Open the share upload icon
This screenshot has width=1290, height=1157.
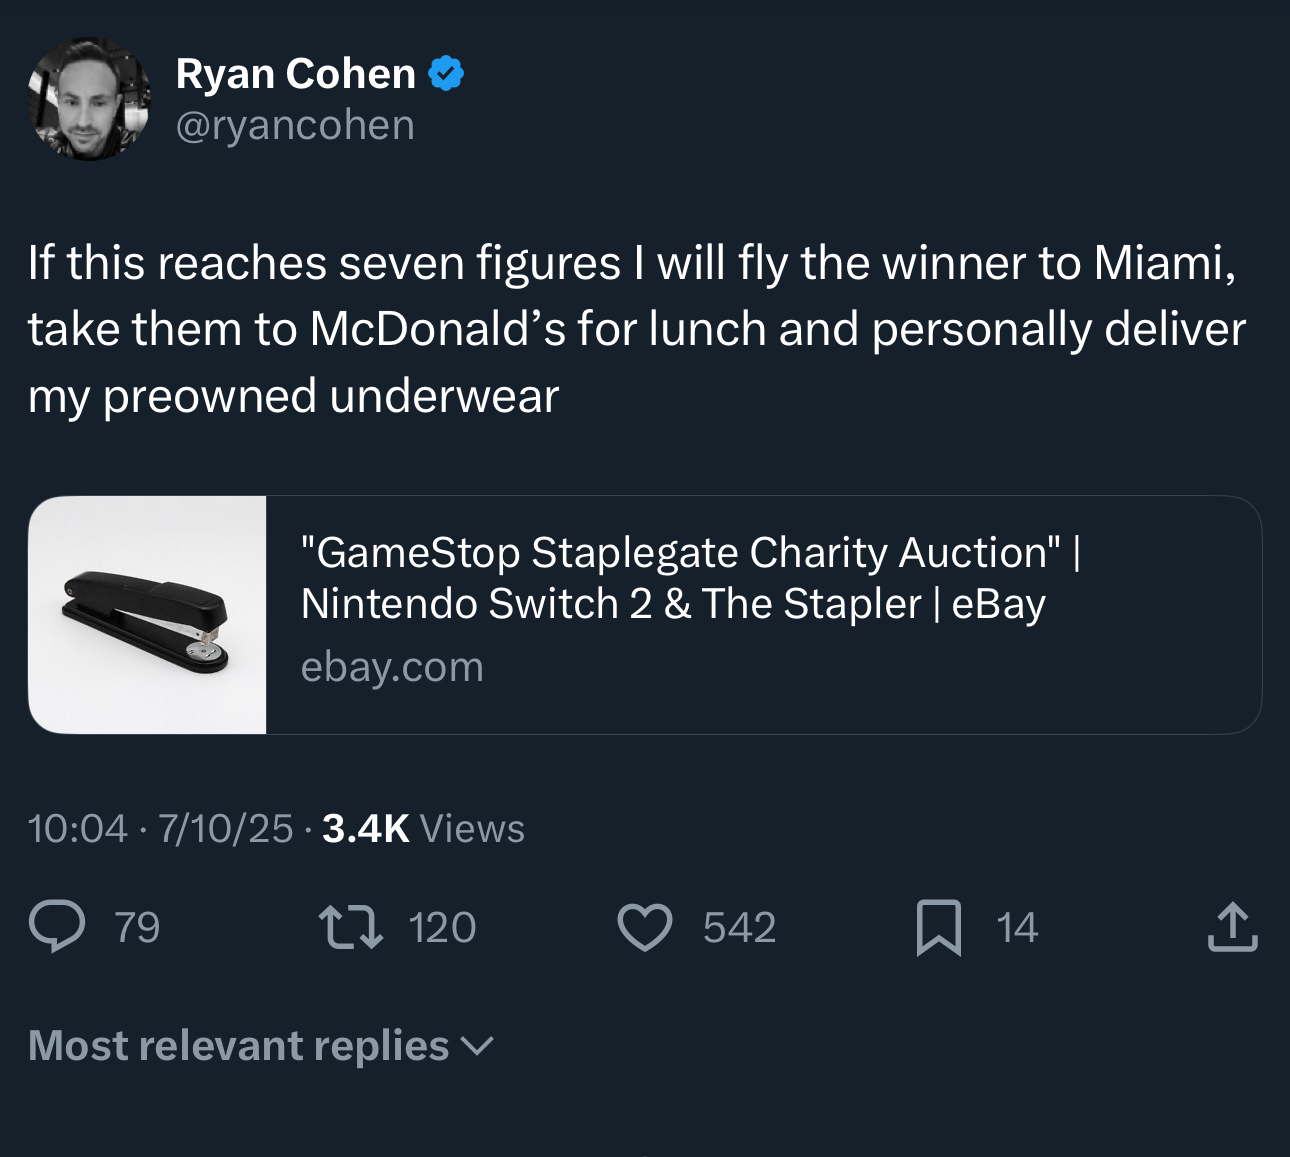pos(1232,926)
